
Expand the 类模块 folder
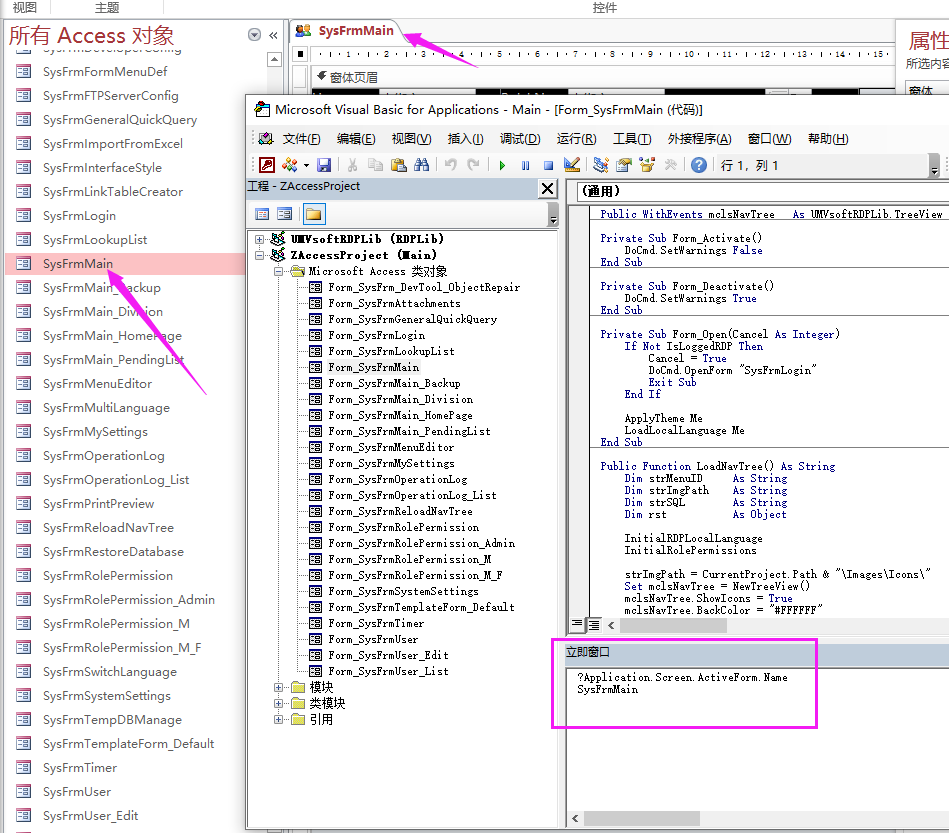pyautogui.click(x=278, y=703)
